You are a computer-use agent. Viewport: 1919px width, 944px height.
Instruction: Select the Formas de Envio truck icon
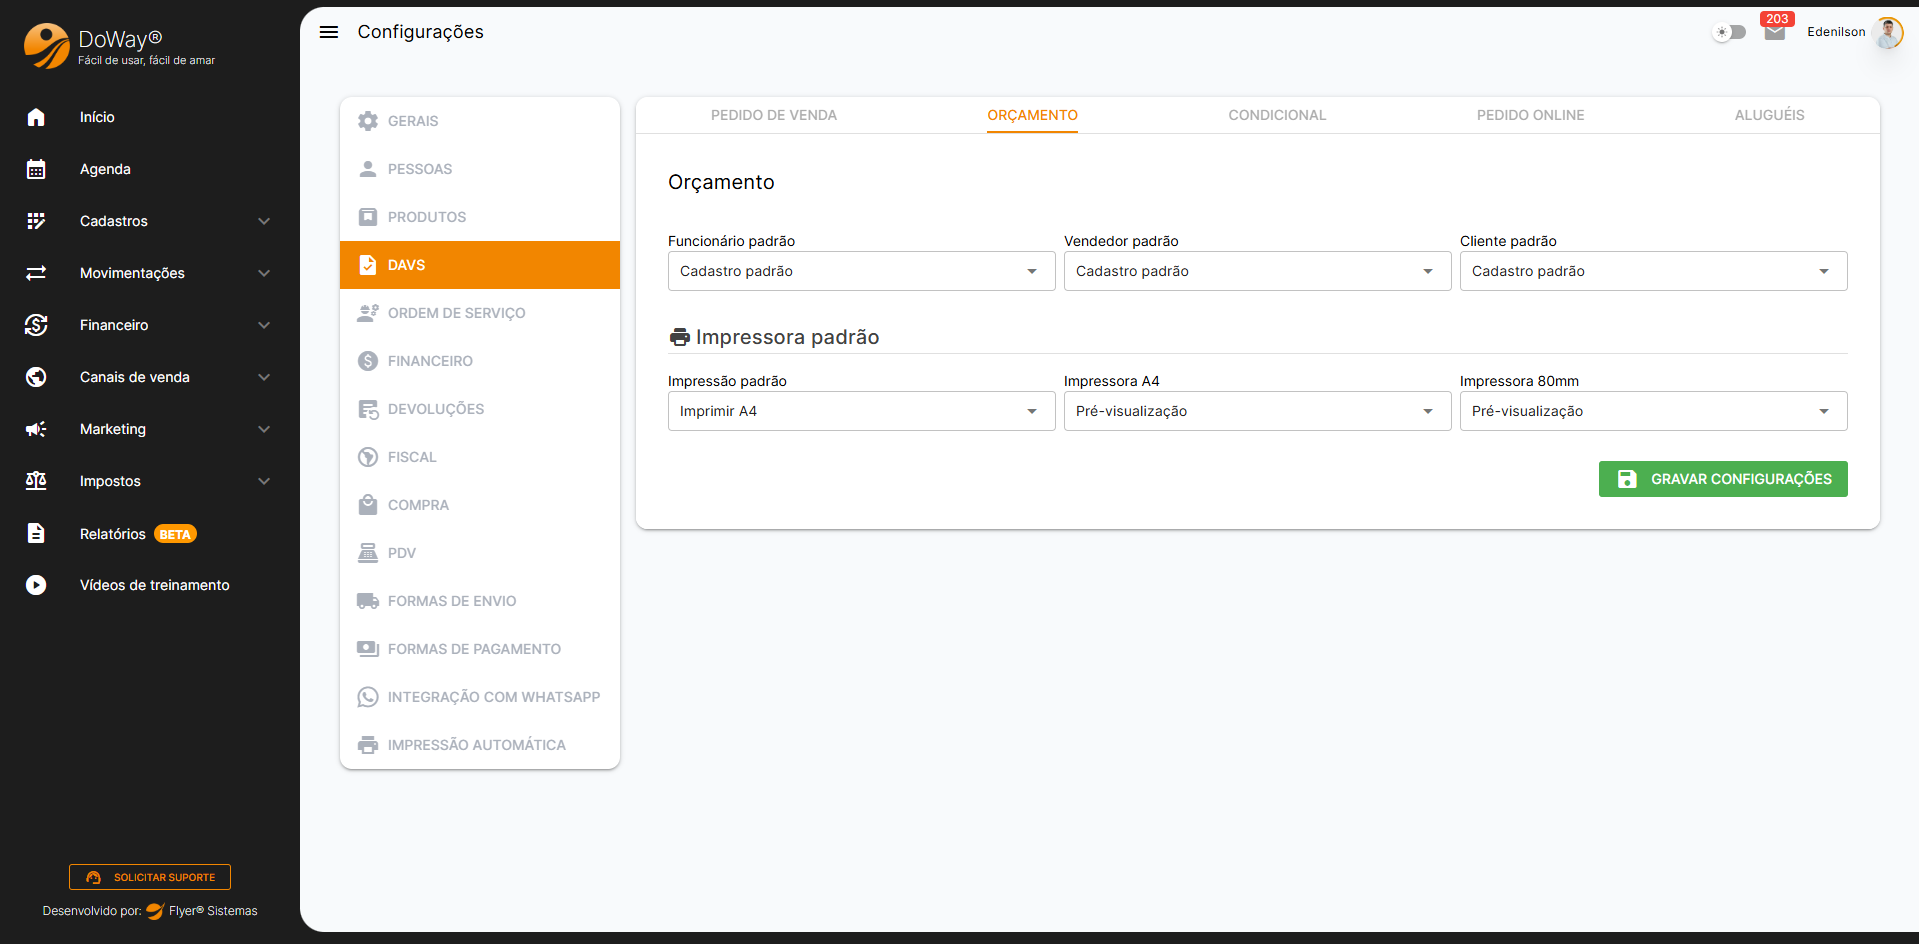368,601
